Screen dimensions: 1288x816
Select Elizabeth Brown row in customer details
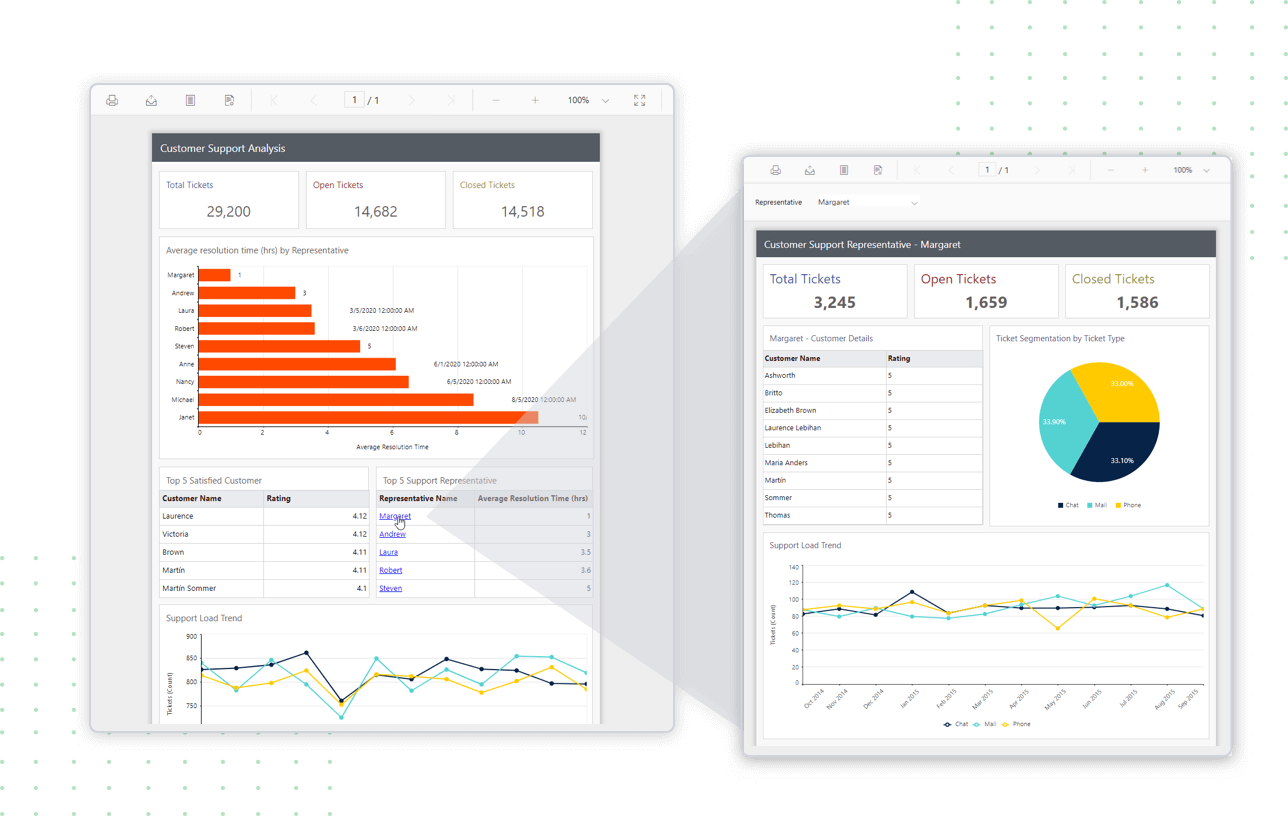872,410
